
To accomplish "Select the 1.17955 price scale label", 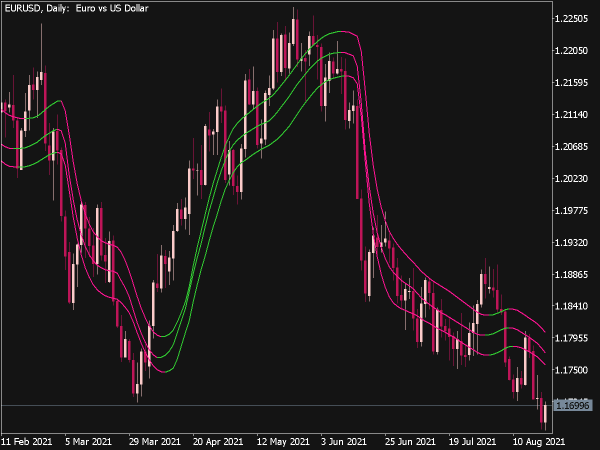I will (571, 338).
